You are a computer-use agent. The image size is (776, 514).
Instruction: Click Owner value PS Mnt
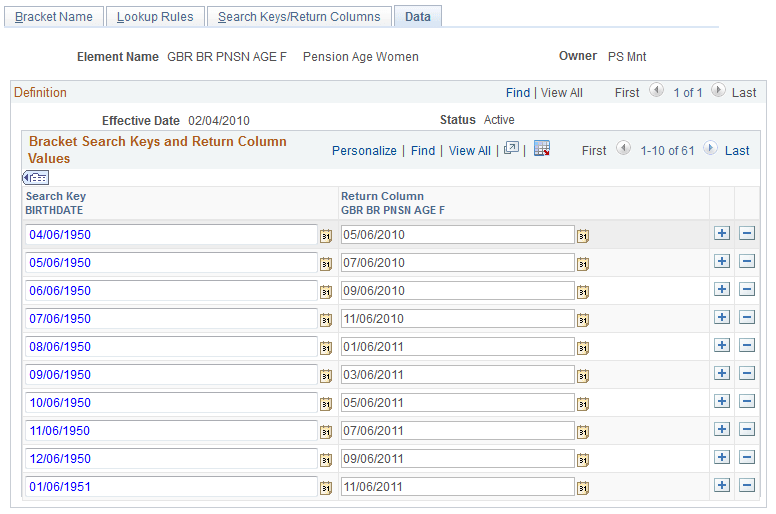[627, 57]
